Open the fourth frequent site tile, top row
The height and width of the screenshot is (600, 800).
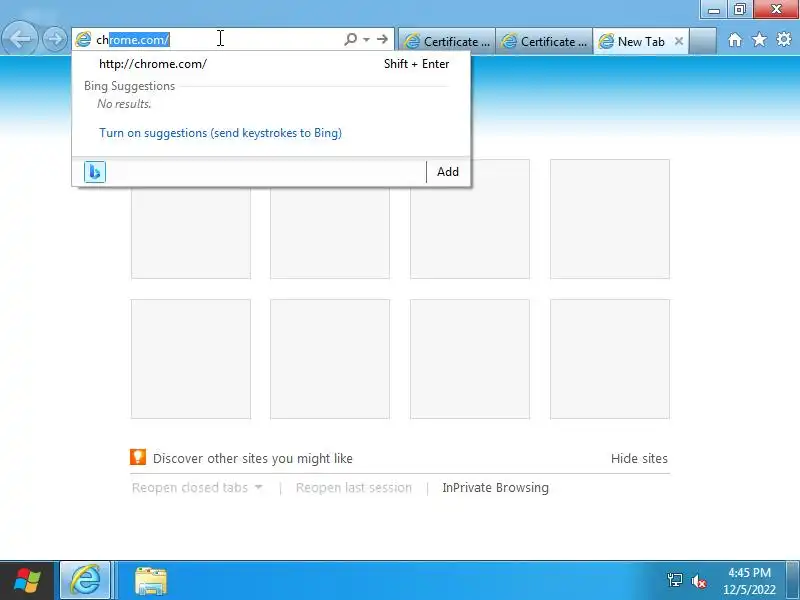(x=610, y=219)
